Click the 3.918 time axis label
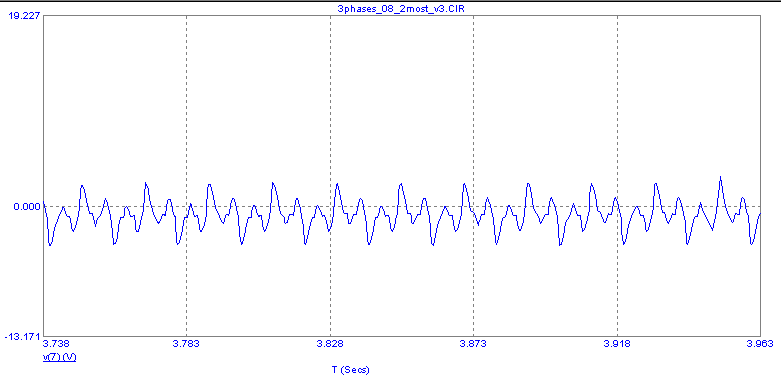 pos(617,344)
